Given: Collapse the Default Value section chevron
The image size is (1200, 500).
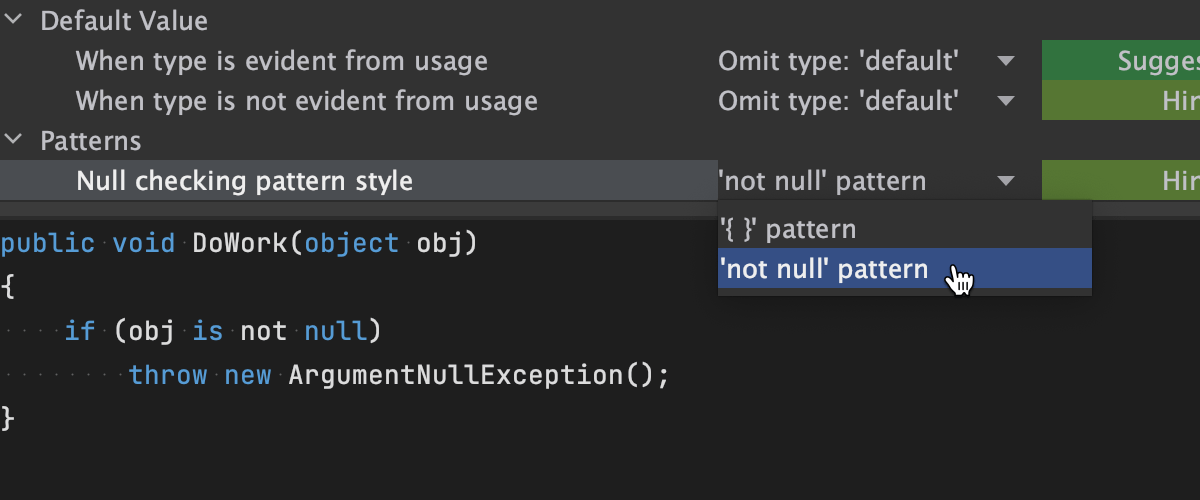Looking at the screenshot, I should 12,21.
